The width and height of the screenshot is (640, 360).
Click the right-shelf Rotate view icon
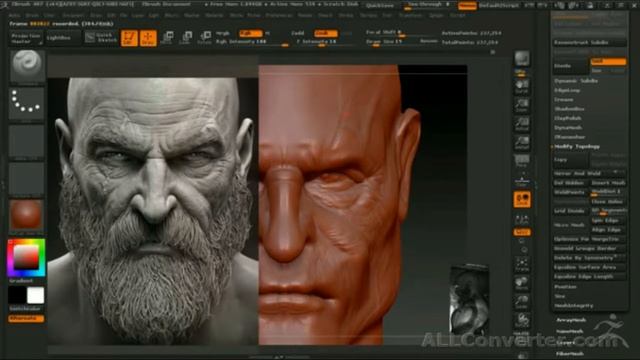pos(522,321)
